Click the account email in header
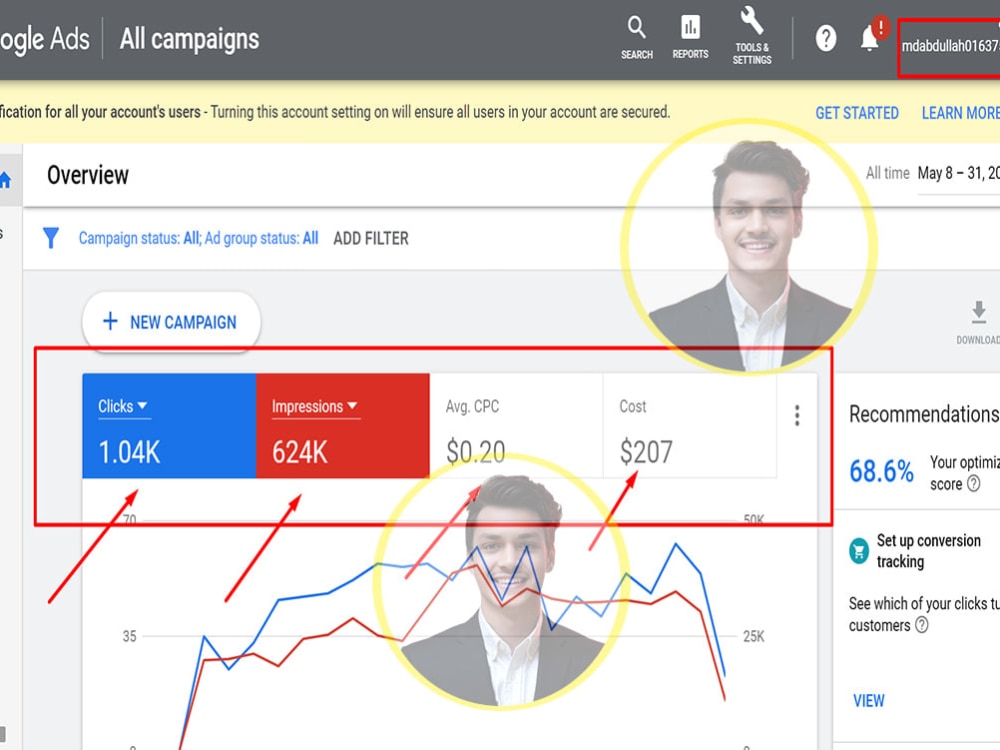The image size is (1000, 750). click(950, 46)
